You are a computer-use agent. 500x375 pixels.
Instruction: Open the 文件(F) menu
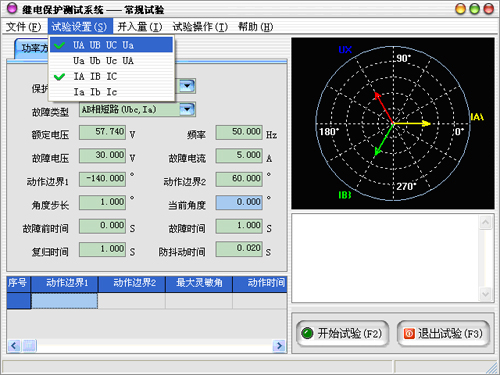(x=23, y=27)
